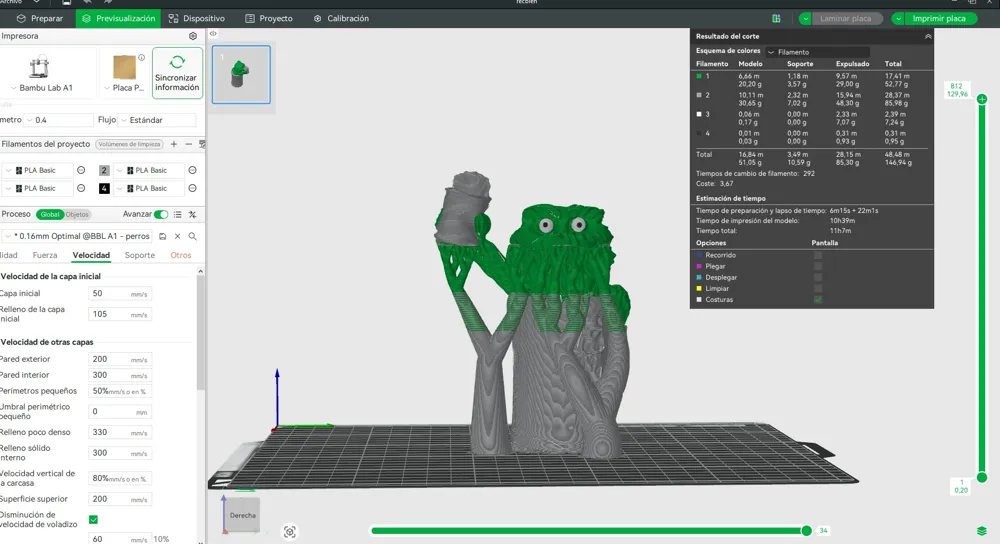Uncheck Disminución de velocidad de voladizo
The image size is (1000, 544).
(93, 520)
